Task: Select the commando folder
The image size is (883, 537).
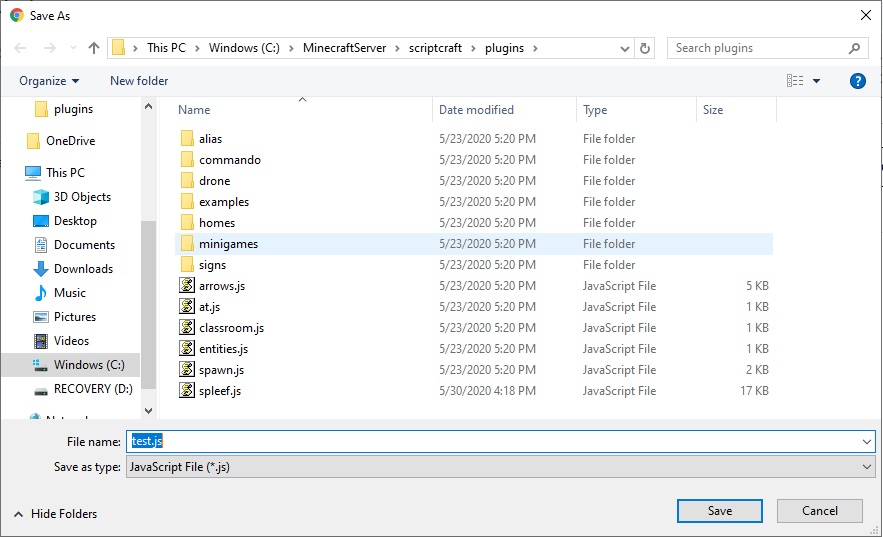Action: point(230,160)
